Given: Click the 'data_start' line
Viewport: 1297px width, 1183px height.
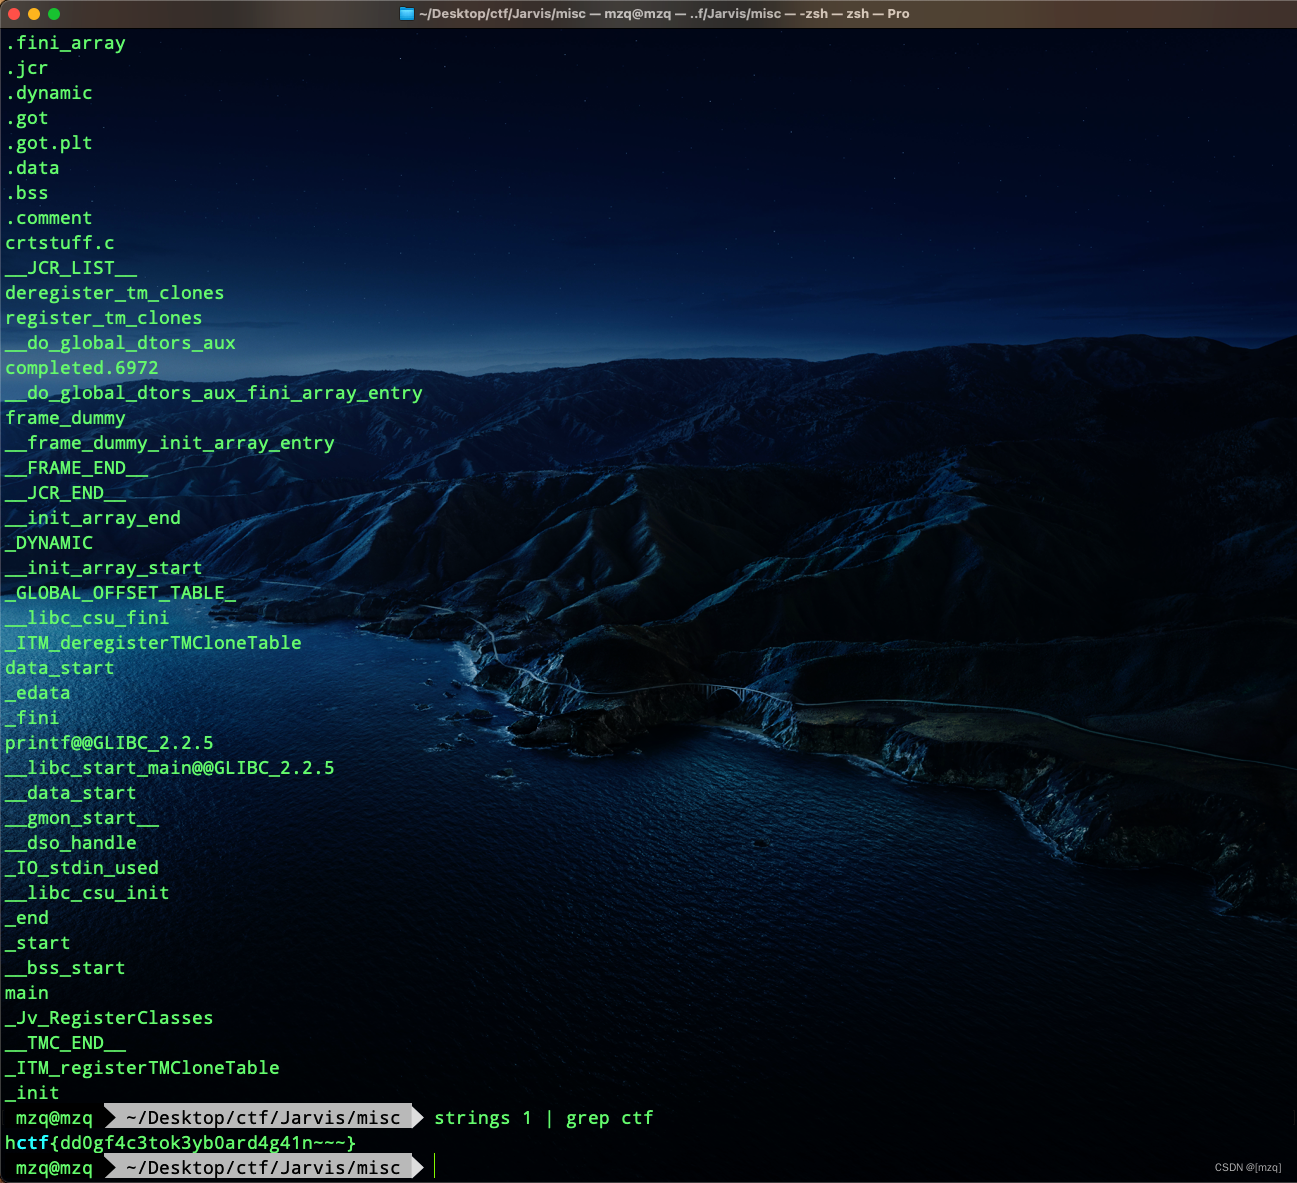Looking at the screenshot, I should pyautogui.click(x=60, y=668).
